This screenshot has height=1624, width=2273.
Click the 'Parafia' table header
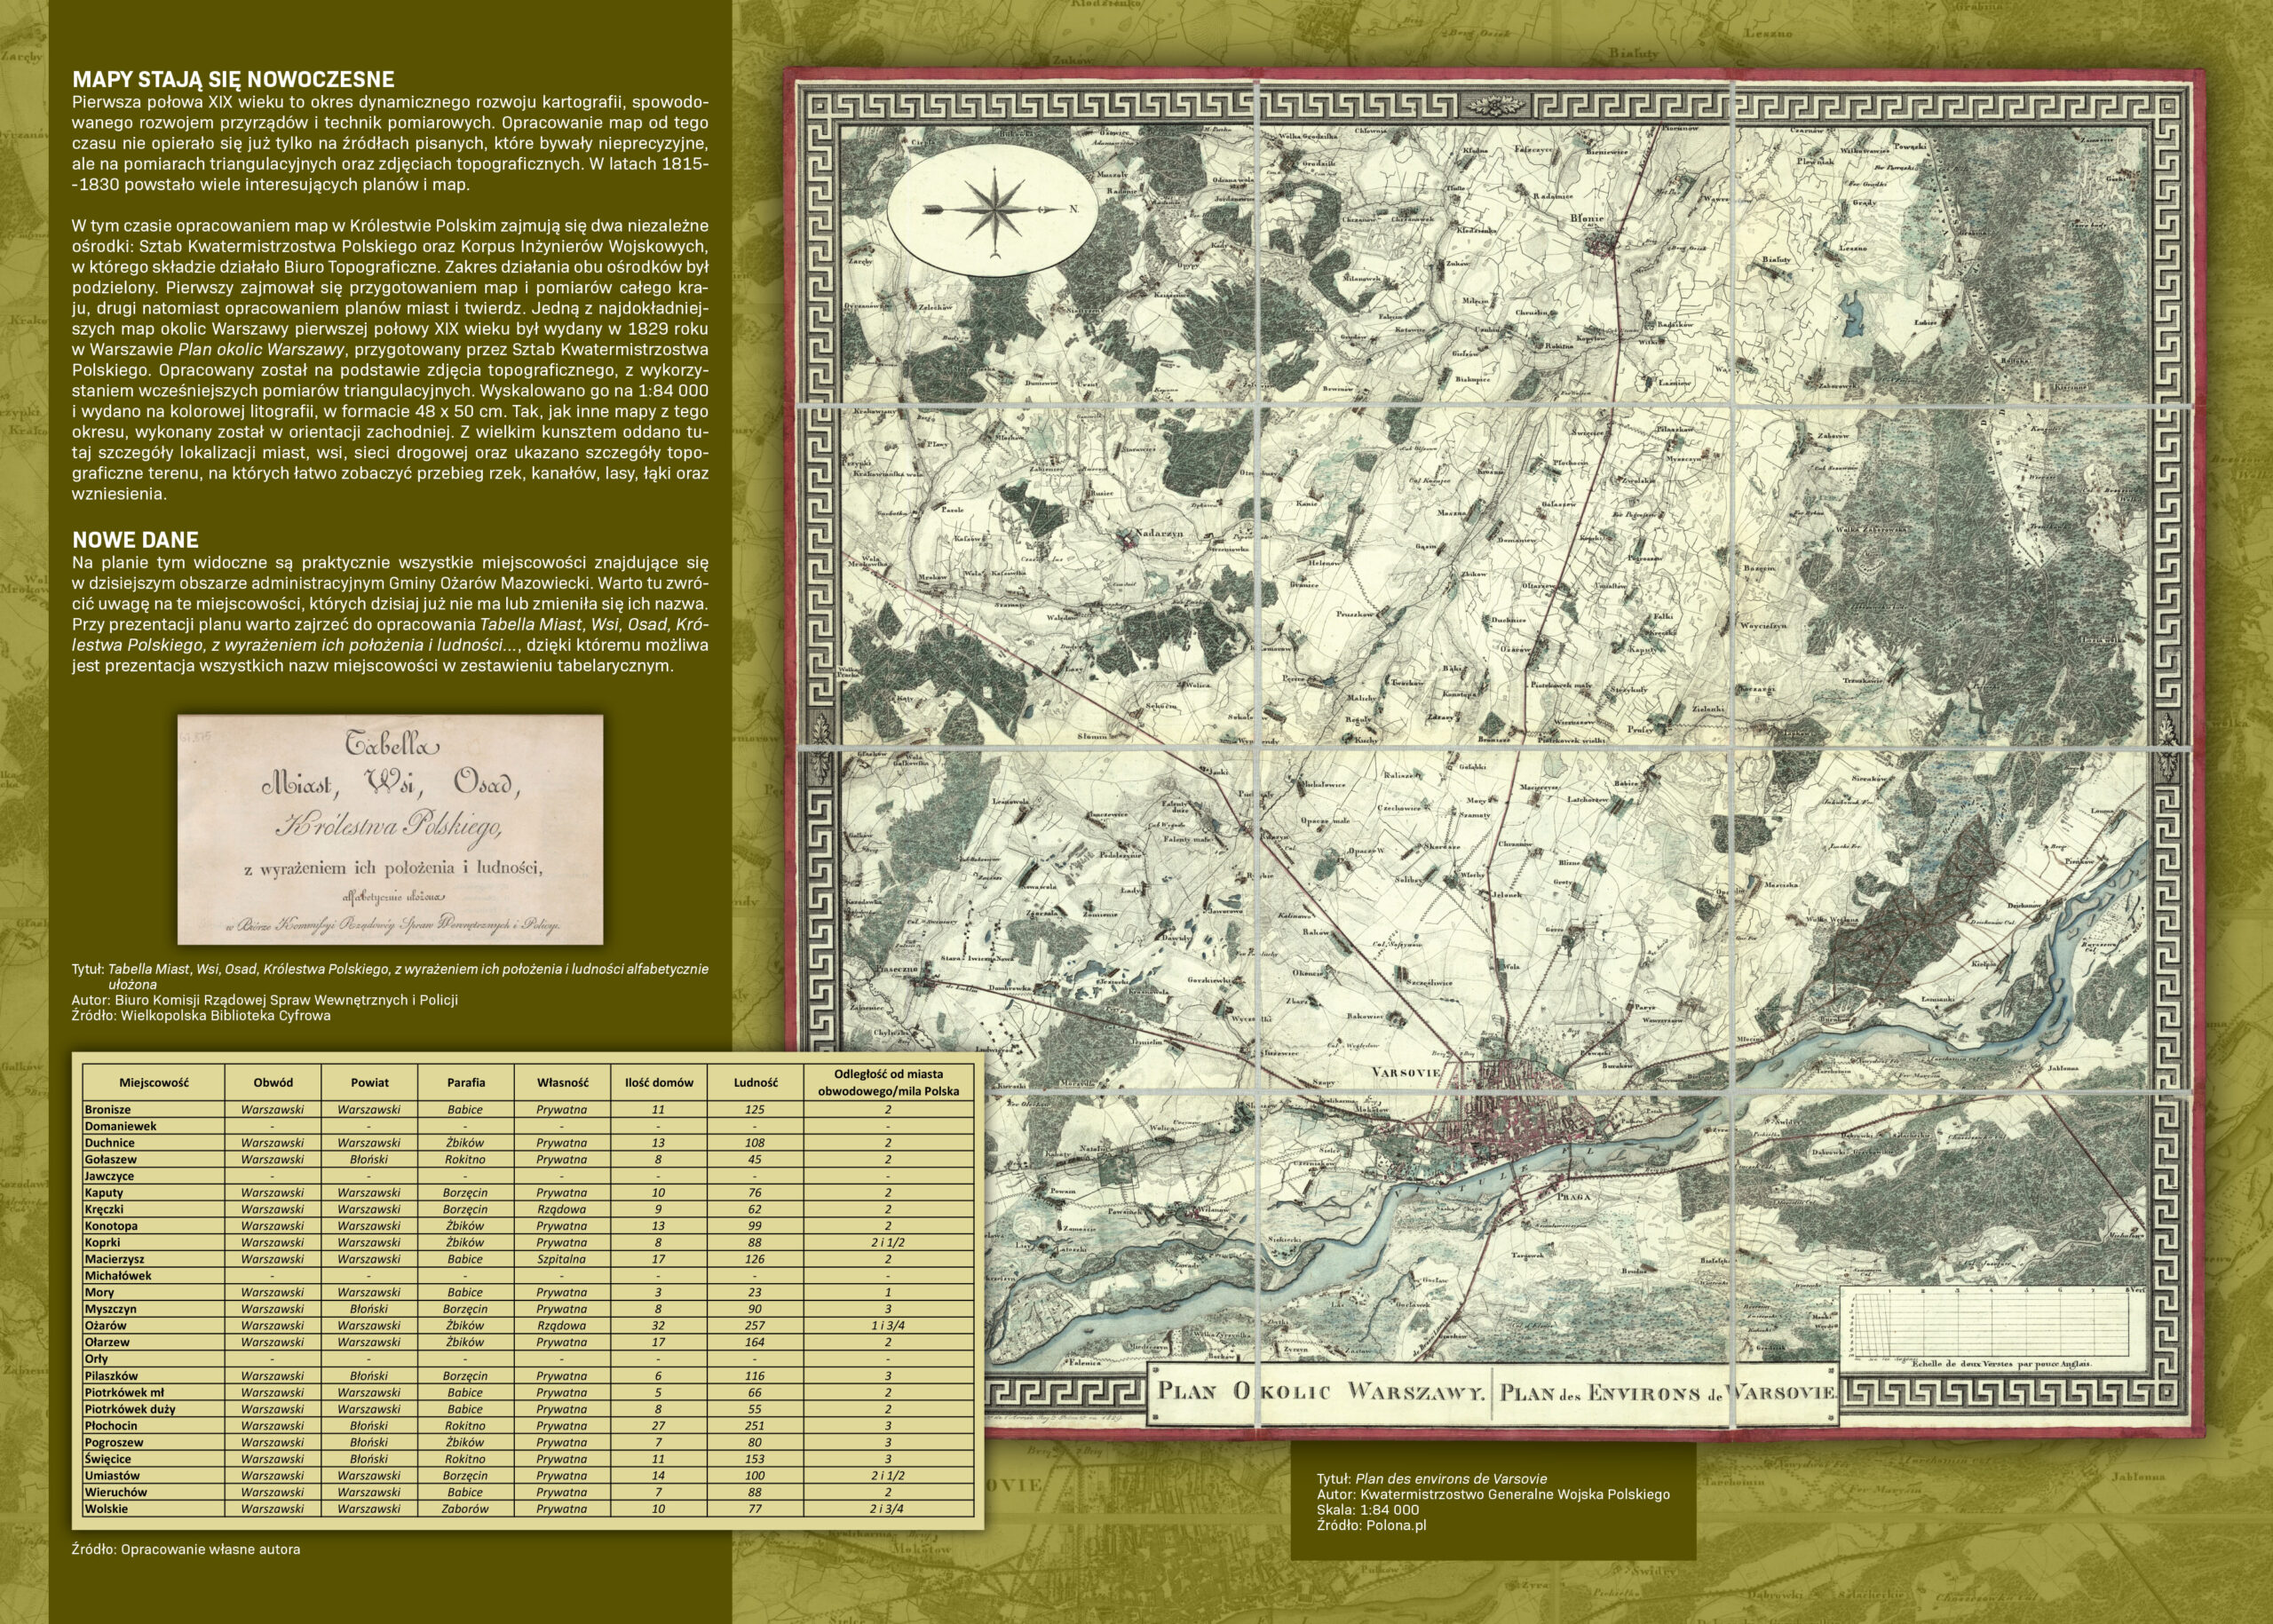coord(466,1082)
